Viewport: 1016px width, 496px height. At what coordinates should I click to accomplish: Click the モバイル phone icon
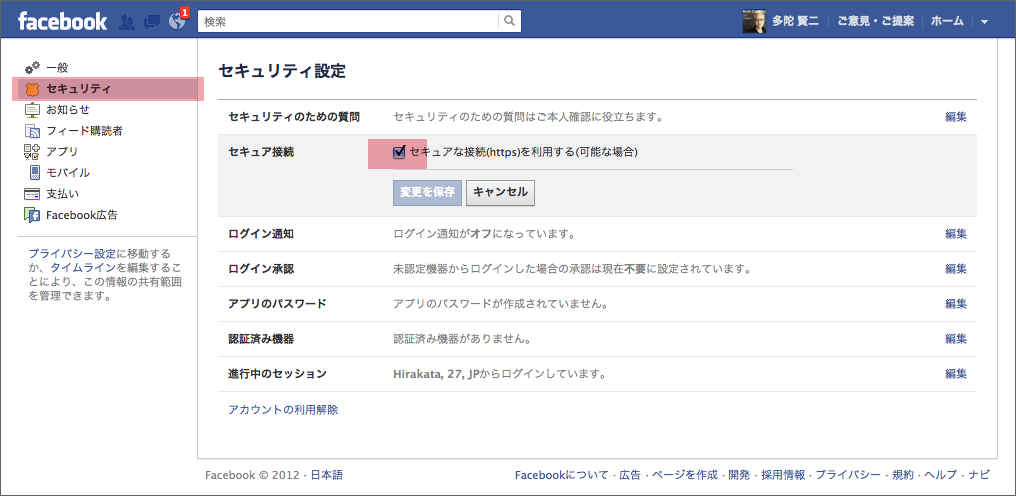pos(34,172)
